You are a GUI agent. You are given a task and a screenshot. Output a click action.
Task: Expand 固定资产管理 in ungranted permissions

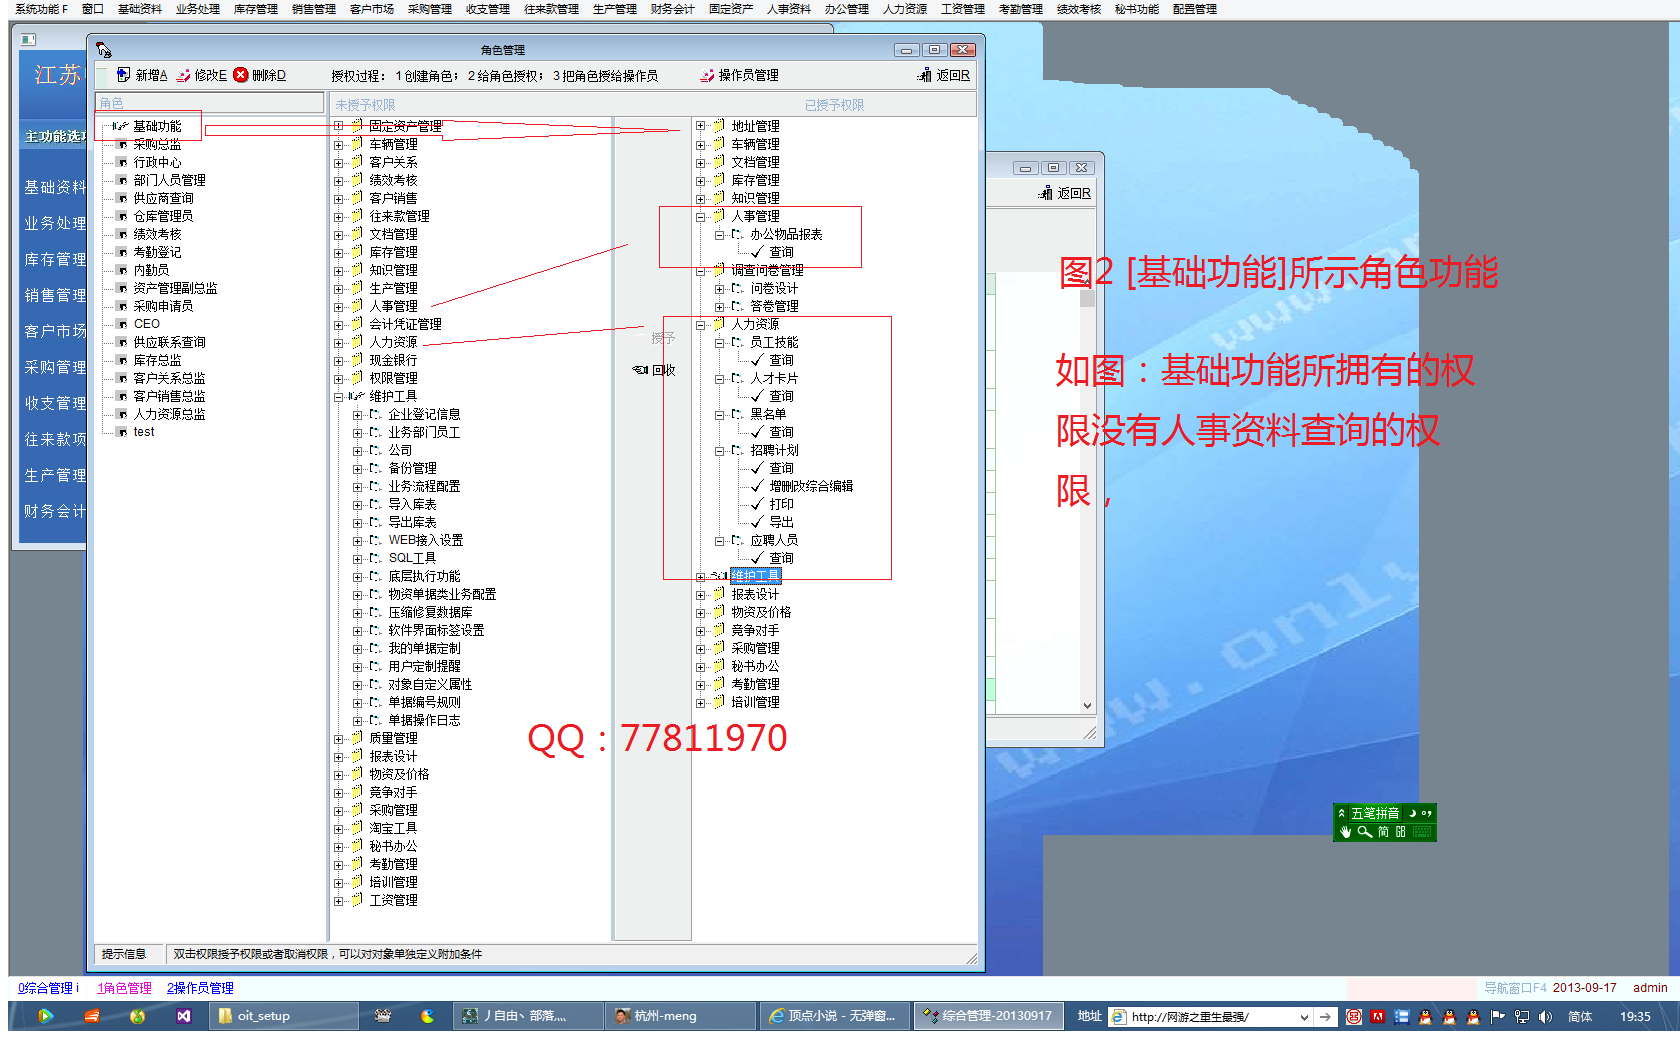click(x=339, y=126)
